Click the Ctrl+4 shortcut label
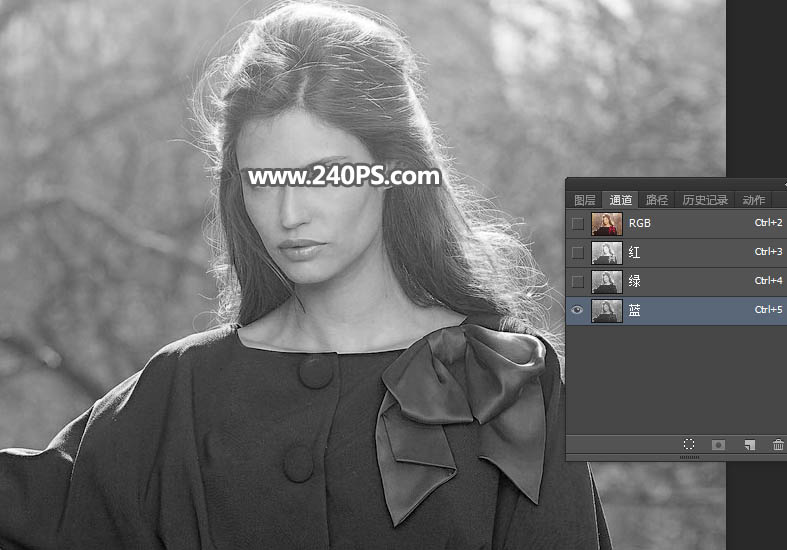The image size is (787, 550). point(768,281)
